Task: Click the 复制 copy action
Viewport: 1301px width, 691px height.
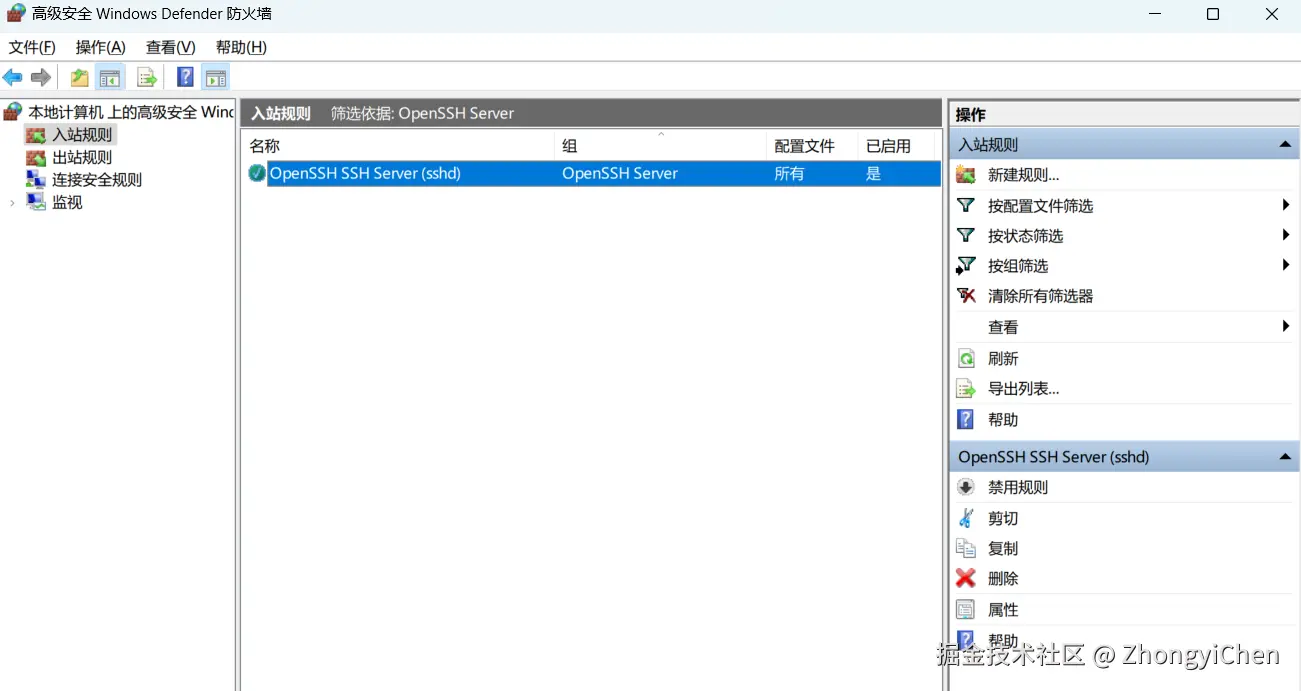Action: click(x=1003, y=548)
